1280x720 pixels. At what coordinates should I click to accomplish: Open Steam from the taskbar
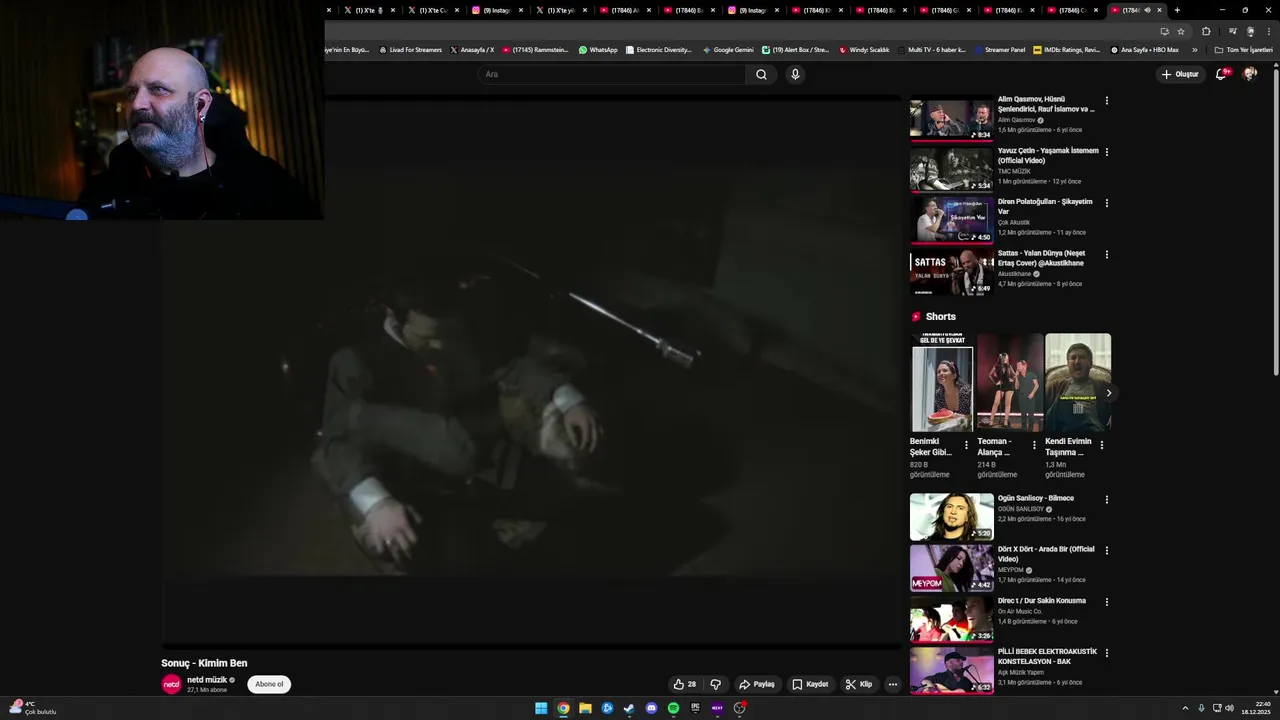pos(629,708)
